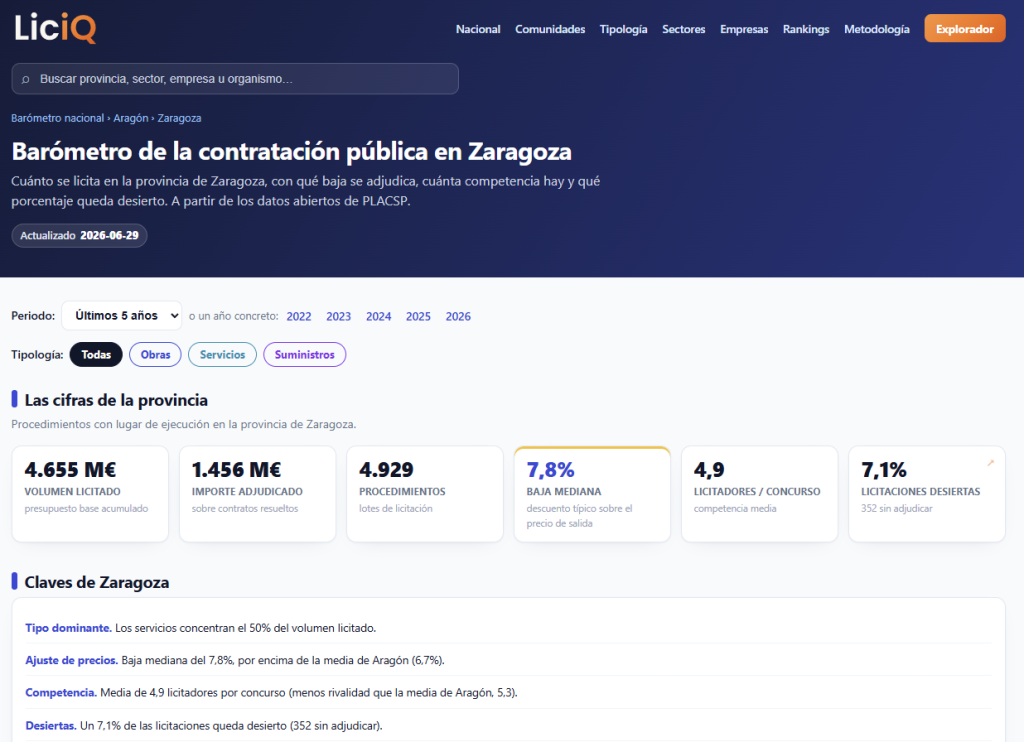This screenshot has height=742, width=1024.
Task: Click the arrow icon on Licitaciones desiertas card
Action: coord(990,462)
